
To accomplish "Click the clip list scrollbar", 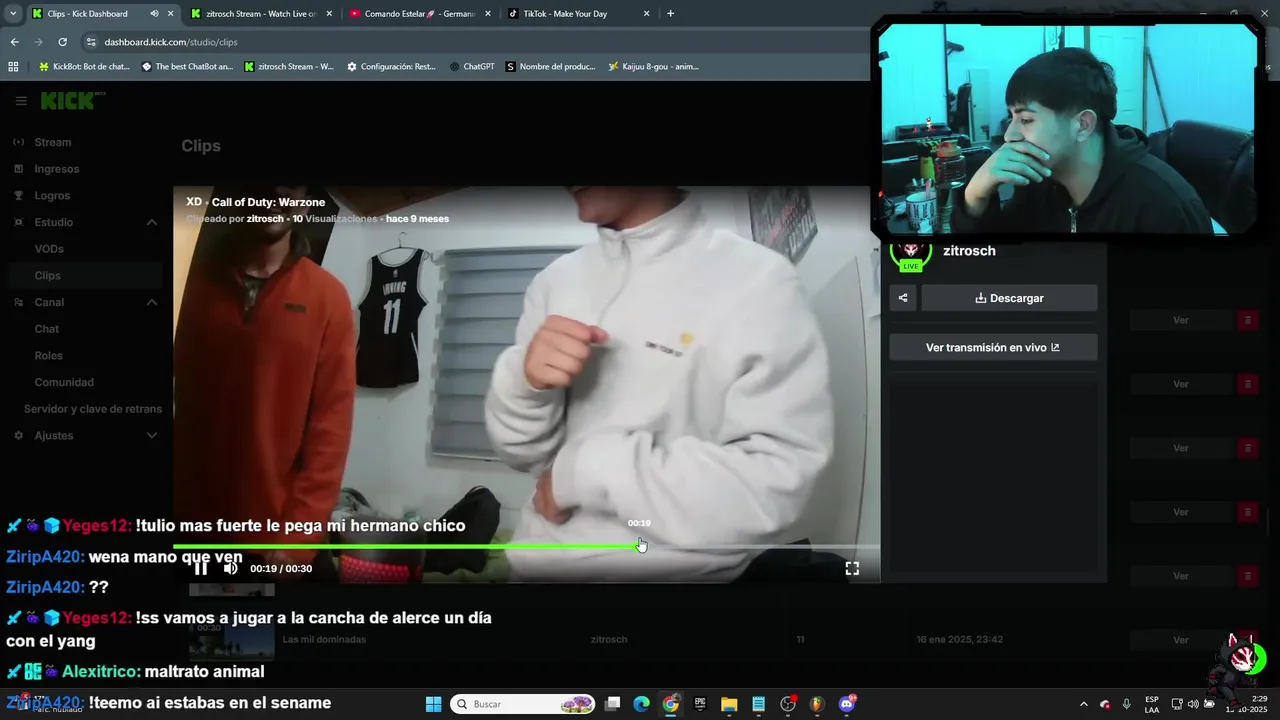I will point(1268,520).
